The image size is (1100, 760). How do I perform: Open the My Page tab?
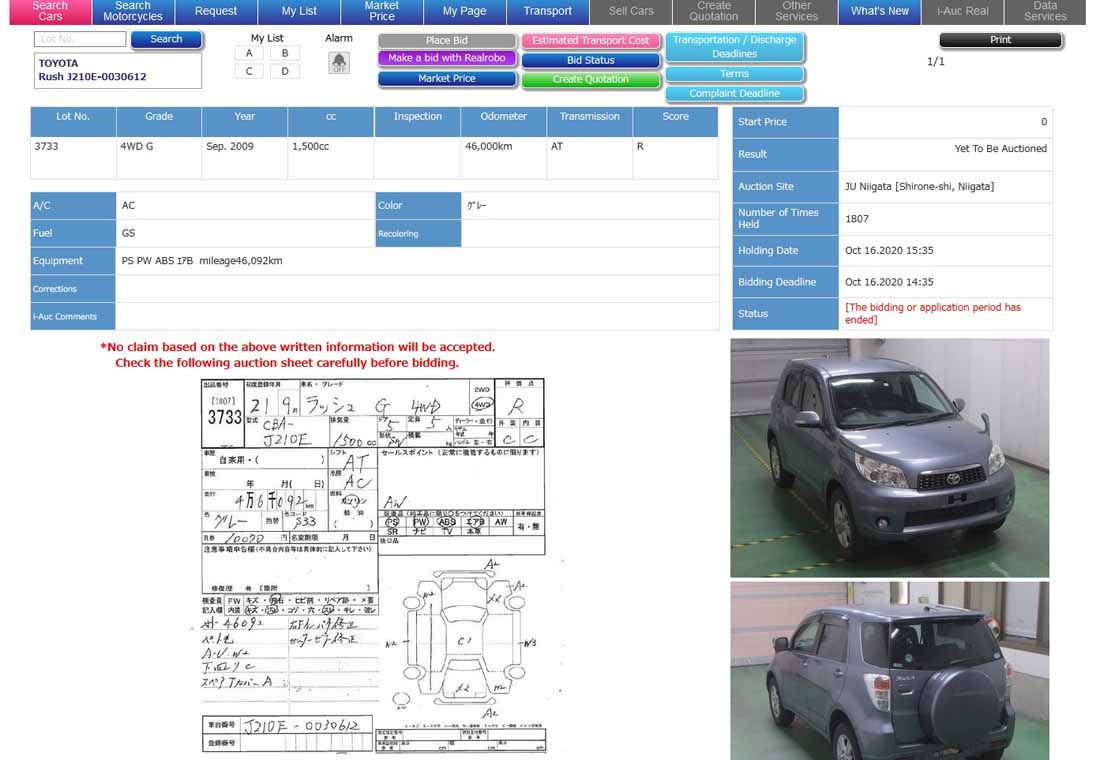click(x=464, y=11)
